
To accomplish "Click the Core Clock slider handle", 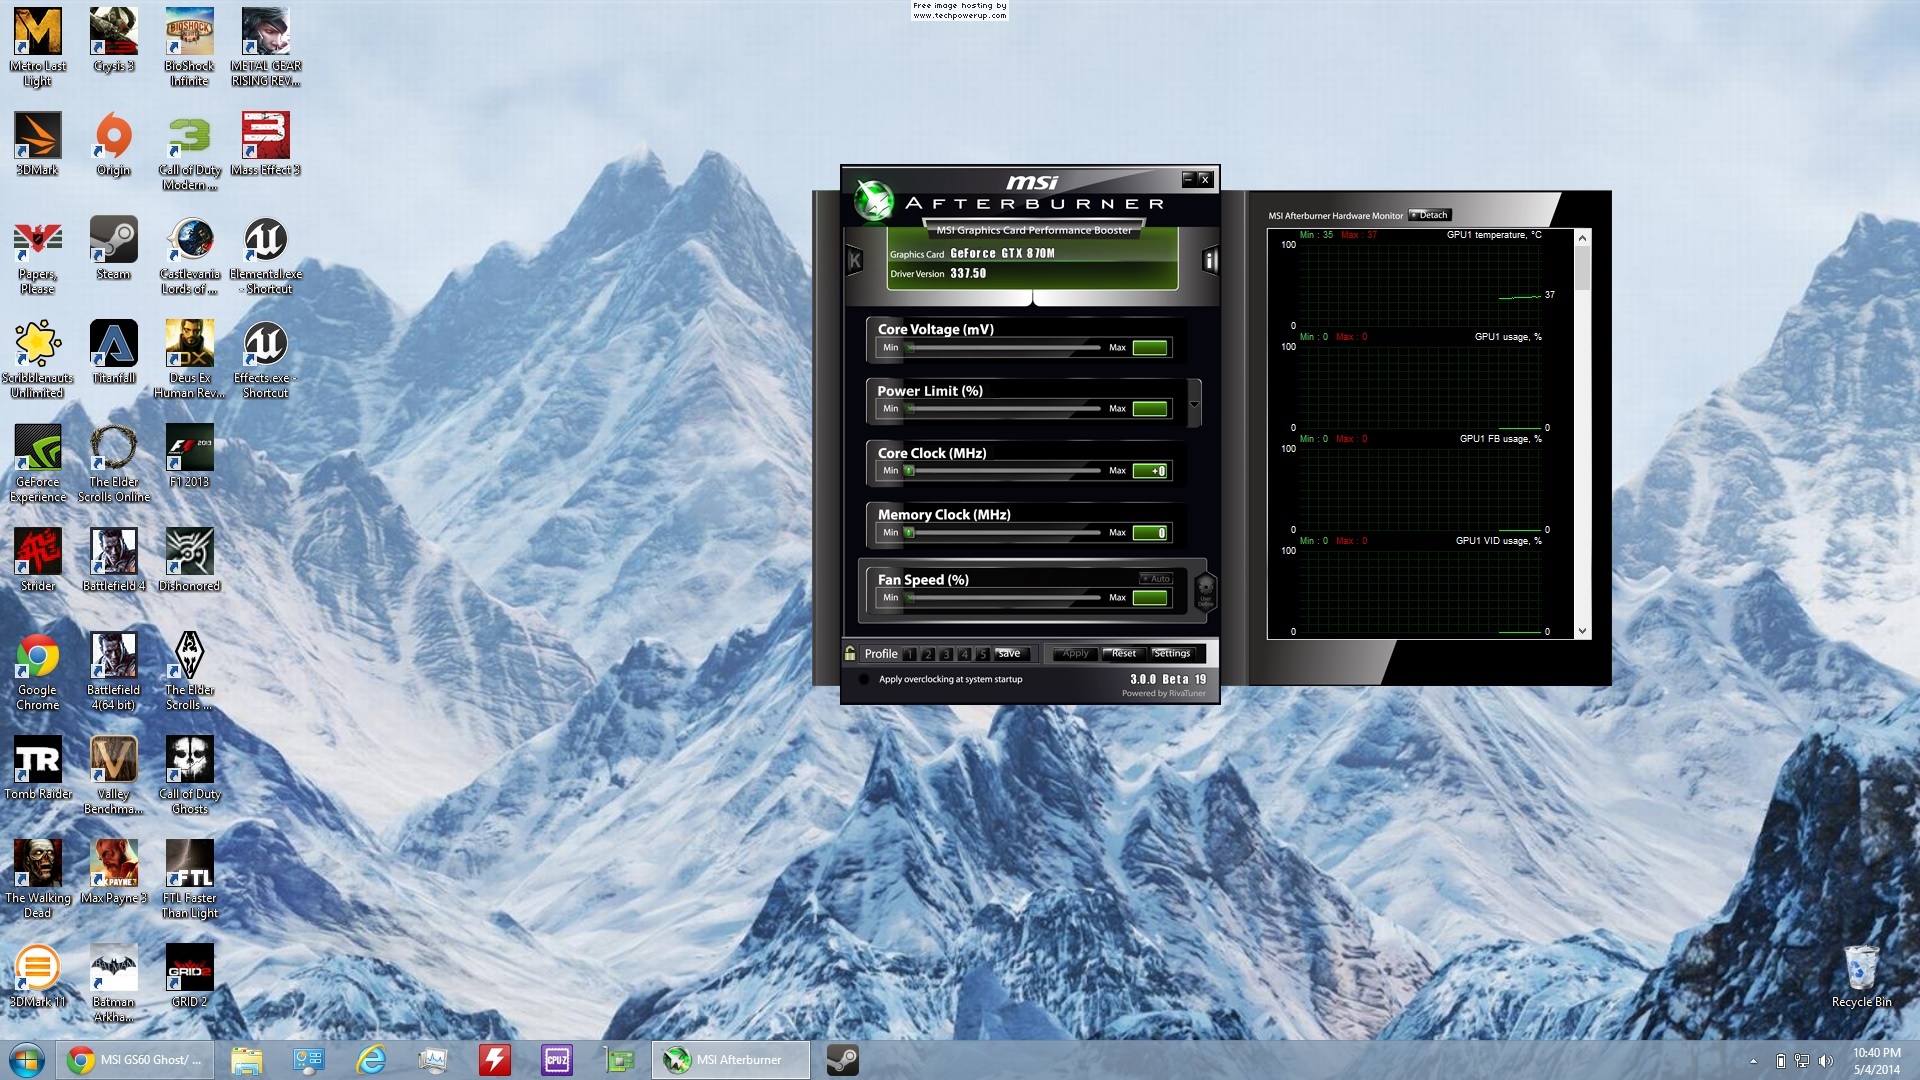I will [x=909, y=471].
